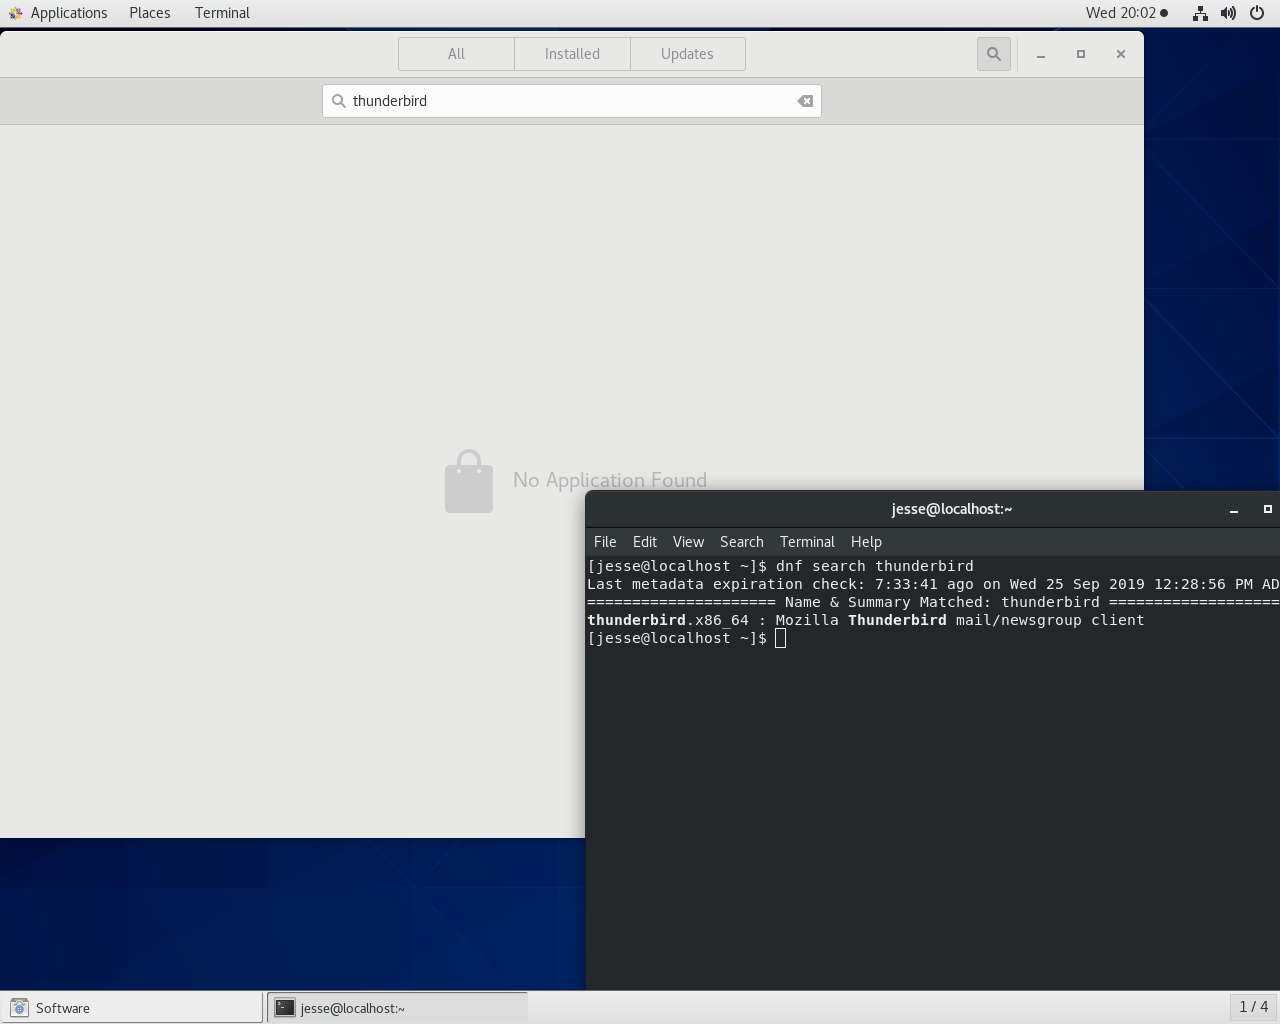The height and width of the screenshot is (1024, 1280).
Task: Click the Applications menu activities icon
Action: coord(15,13)
